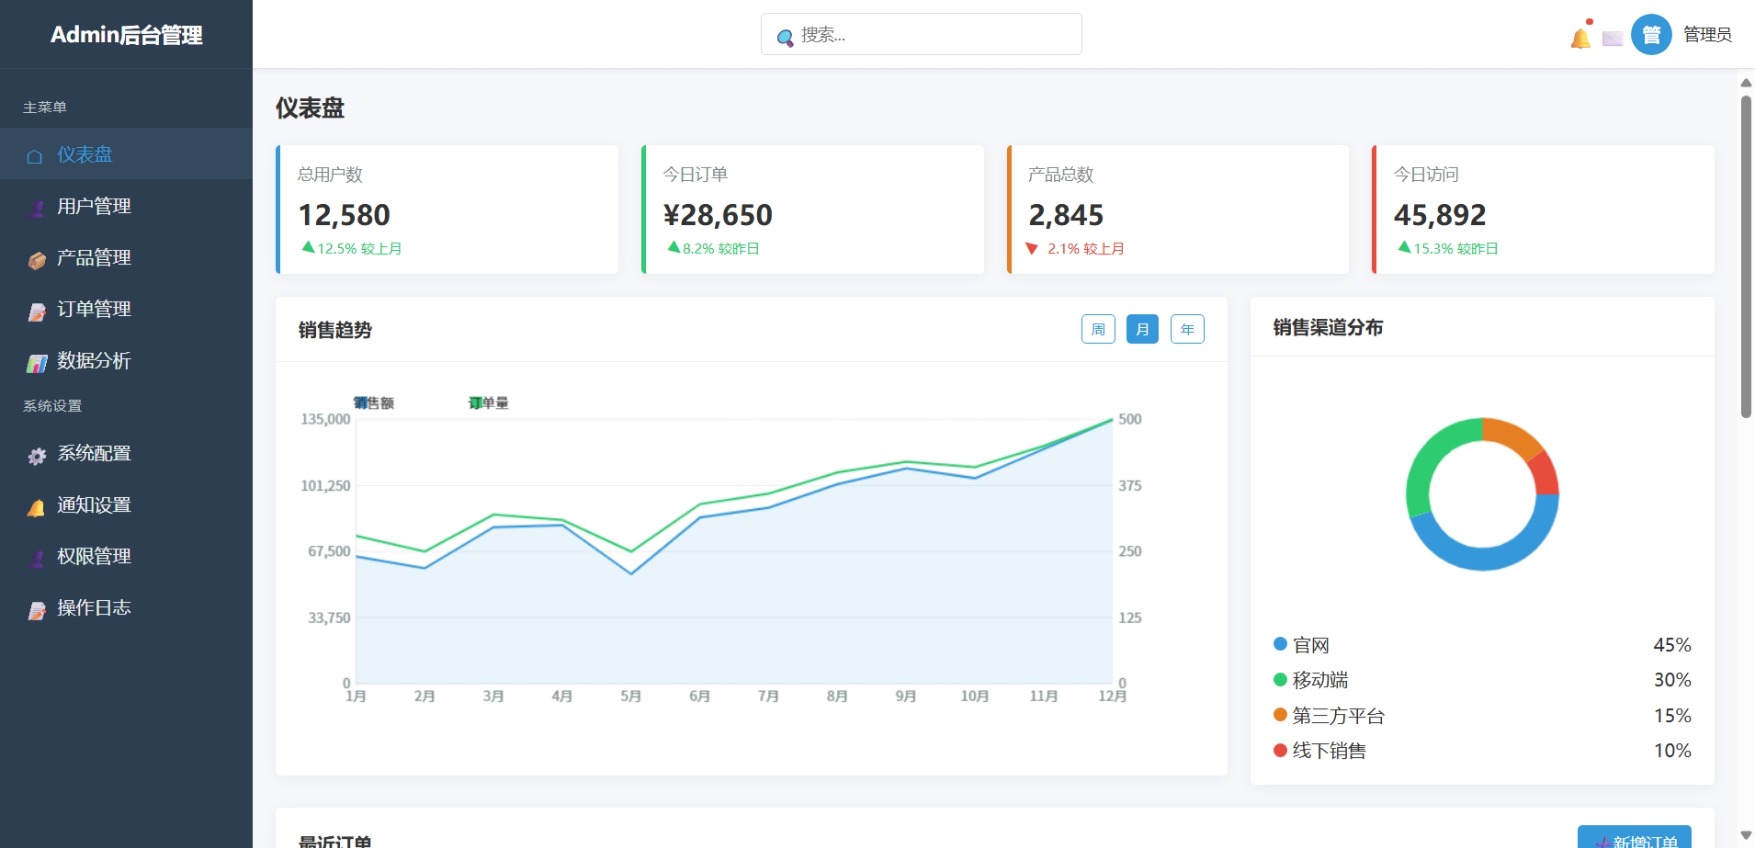The height and width of the screenshot is (848, 1755).
Task: Select the 月 period button
Action: coord(1142,329)
